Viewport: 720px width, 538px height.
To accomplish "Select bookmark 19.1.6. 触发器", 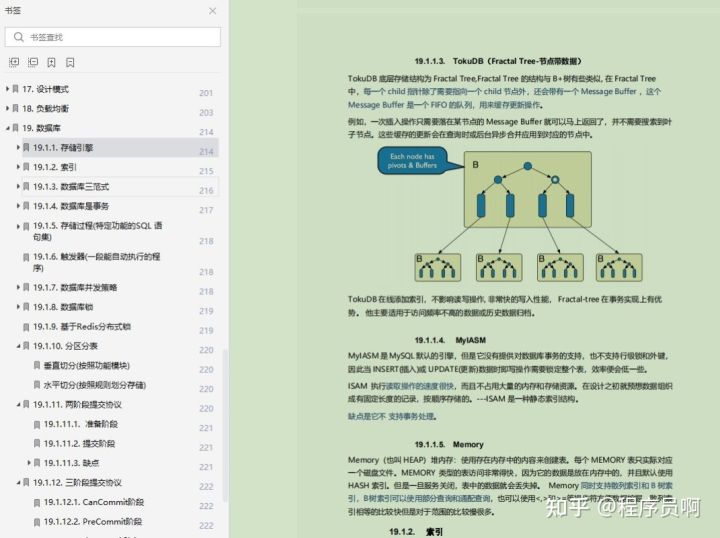I will (x=96, y=262).
